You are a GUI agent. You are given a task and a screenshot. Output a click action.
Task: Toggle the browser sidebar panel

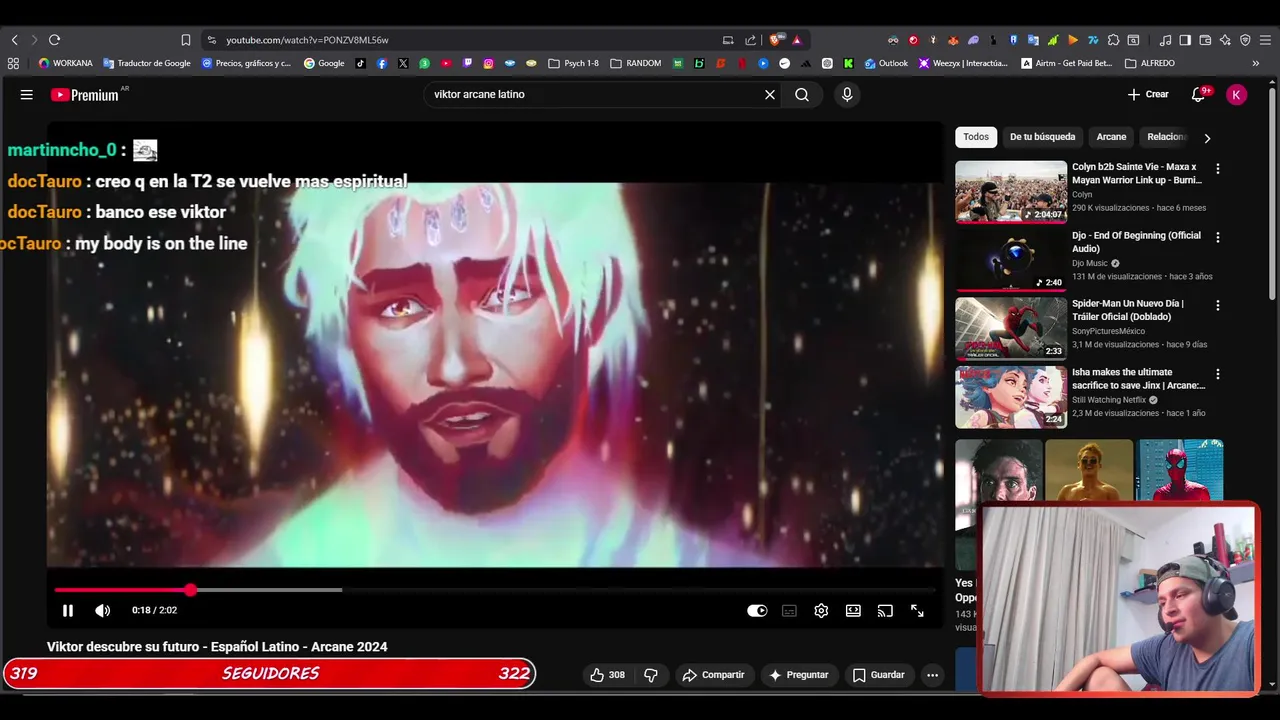[1185, 40]
